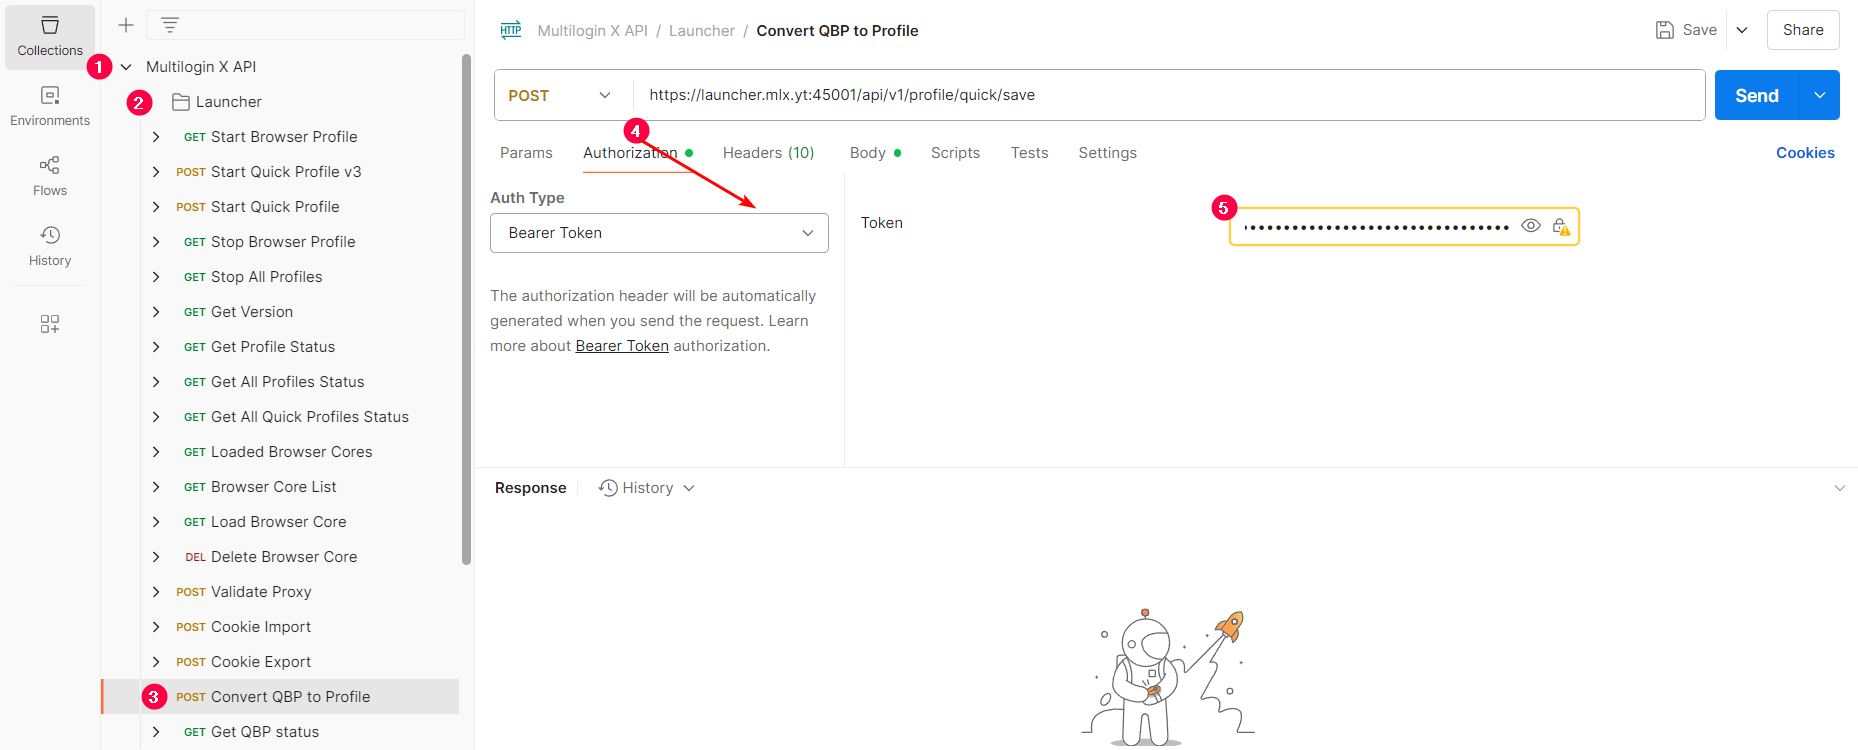Open the Bearer Token documentation link
Image resolution: width=1858 pixels, height=750 pixels.
click(622, 346)
